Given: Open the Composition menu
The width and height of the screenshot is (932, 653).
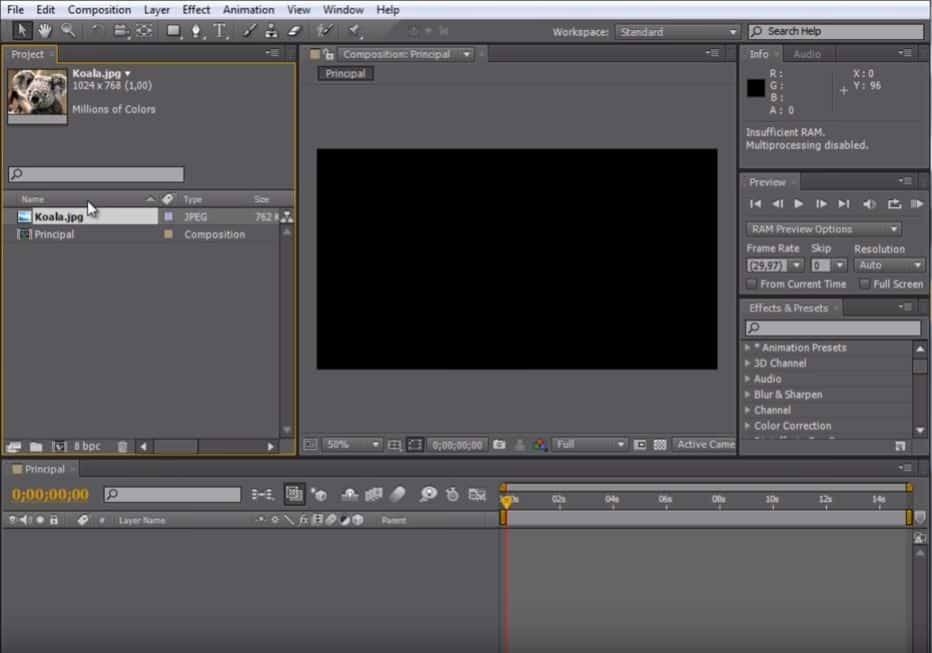Looking at the screenshot, I should coord(99,10).
